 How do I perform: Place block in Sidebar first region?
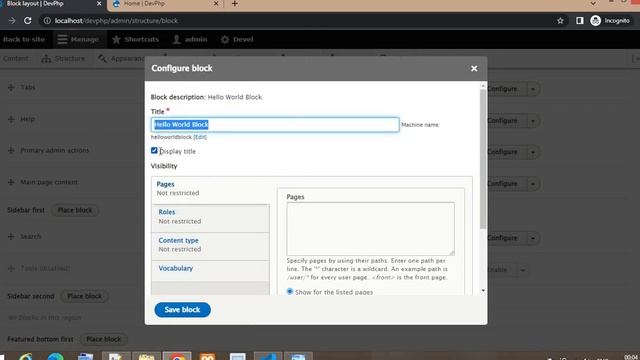coord(75,210)
